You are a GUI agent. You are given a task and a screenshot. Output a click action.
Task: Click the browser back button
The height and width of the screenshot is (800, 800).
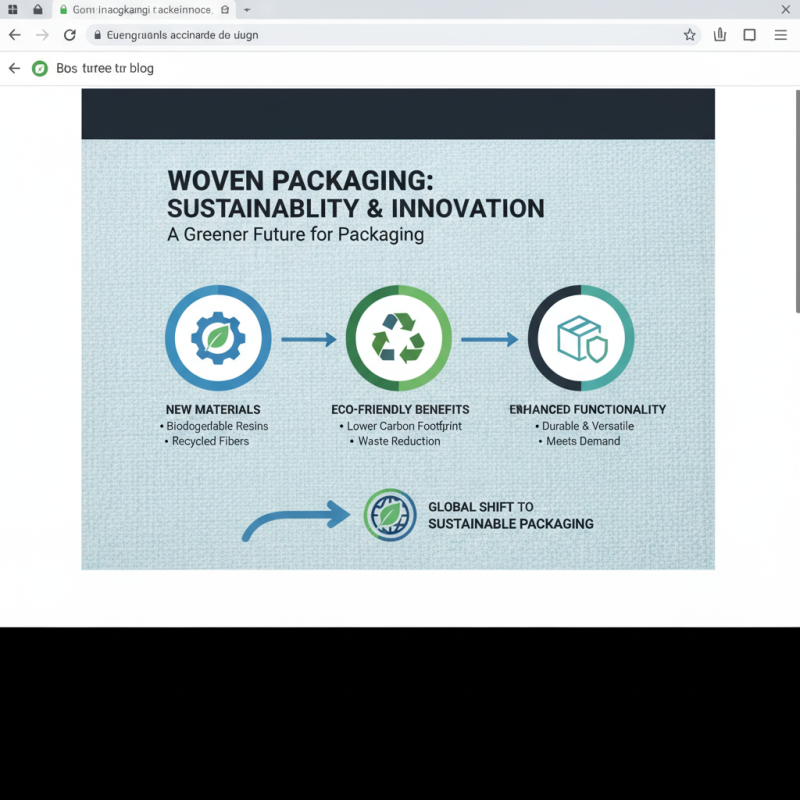pyautogui.click(x=13, y=34)
